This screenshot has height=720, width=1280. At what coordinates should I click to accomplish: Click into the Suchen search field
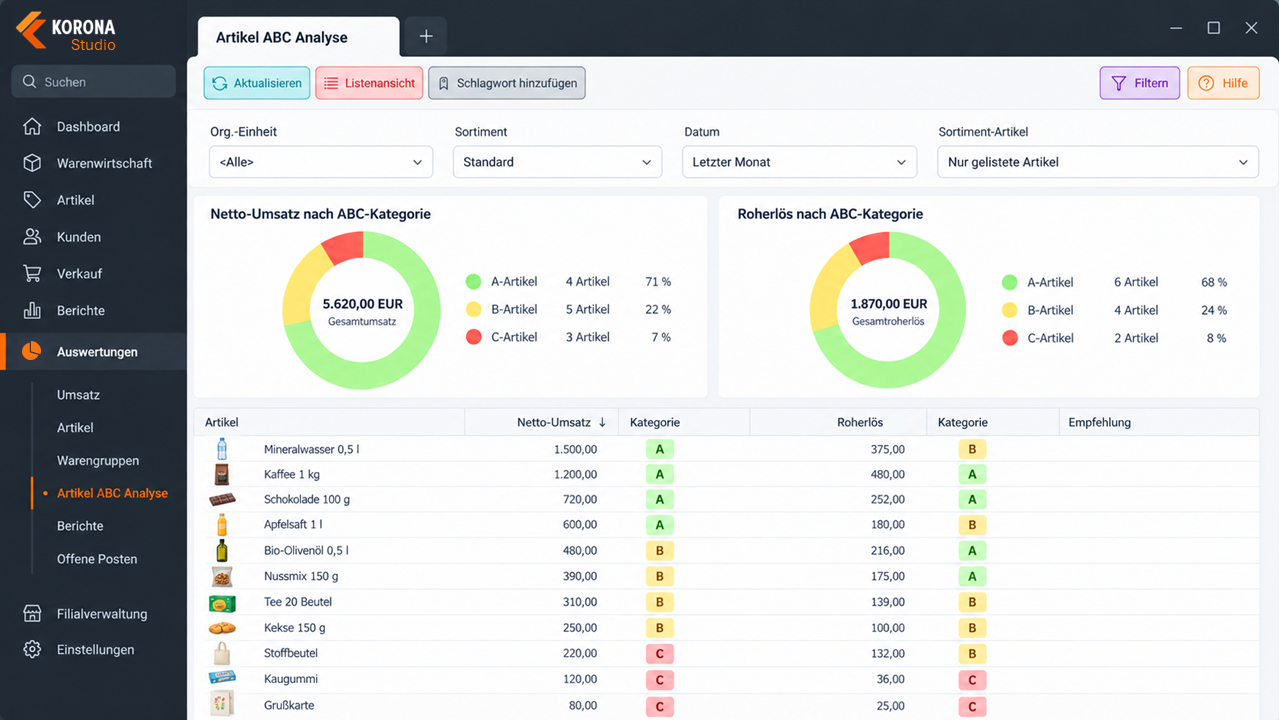pyautogui.click(x=94, y=82)
